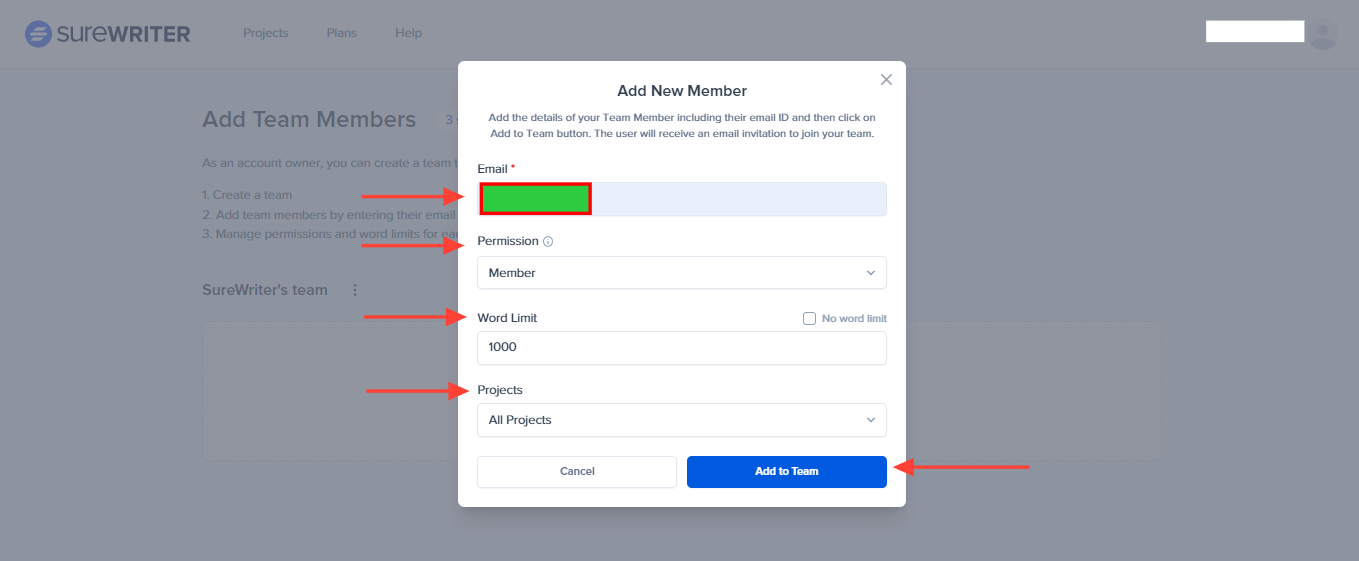Click the green highlighted email value
The image size is (1359, 561).
coord(535,199)
